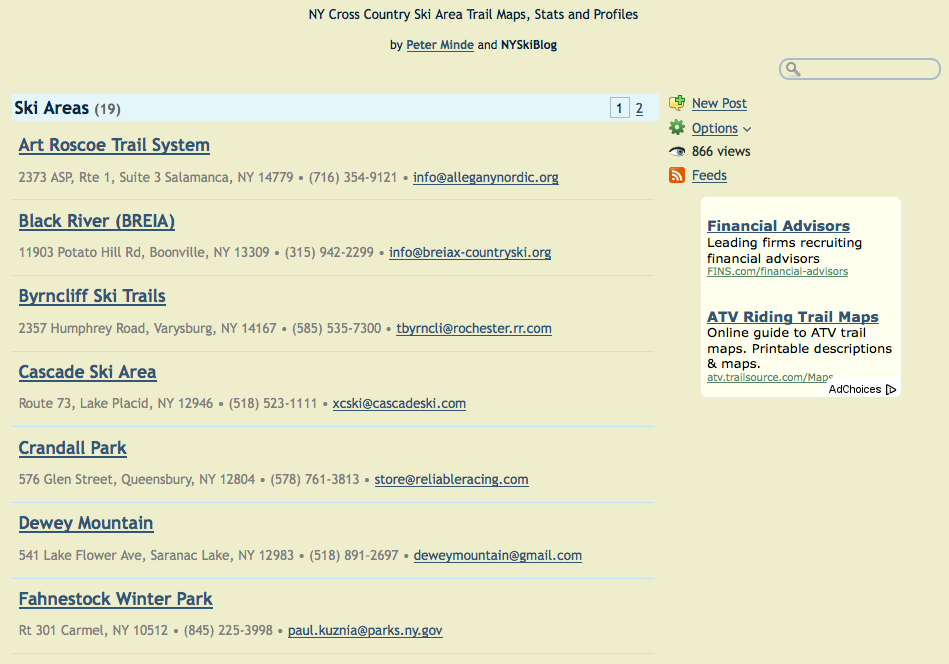Open ATV Riding Trail Maps ad

click(x=792, y=317)
